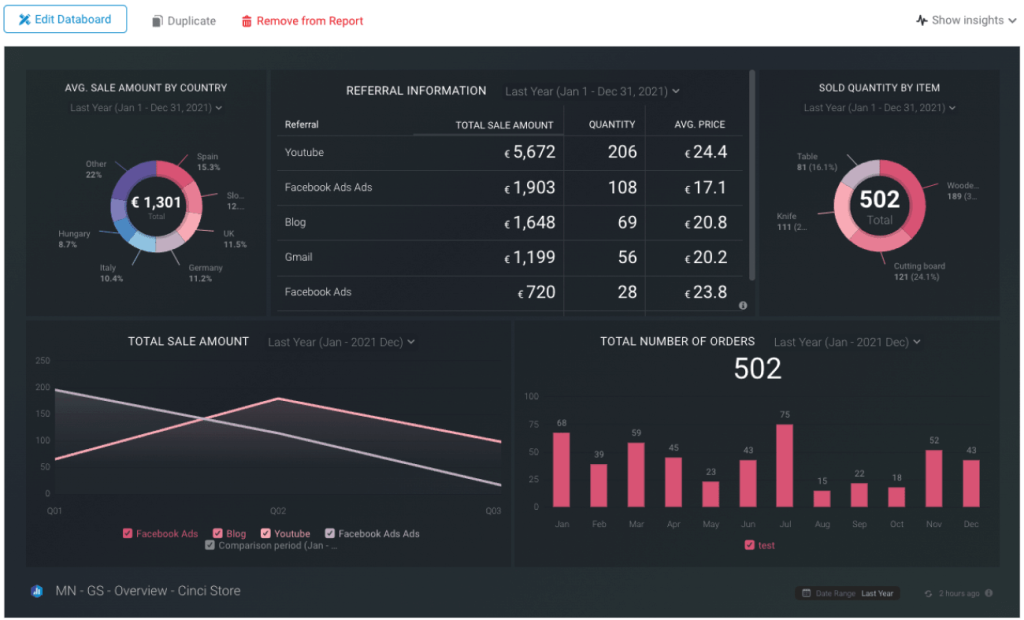Image resolution: width=1024 pixels, height=620 pixels.
Task: Click the Edit Databoard button
Action: click(65, 20)
